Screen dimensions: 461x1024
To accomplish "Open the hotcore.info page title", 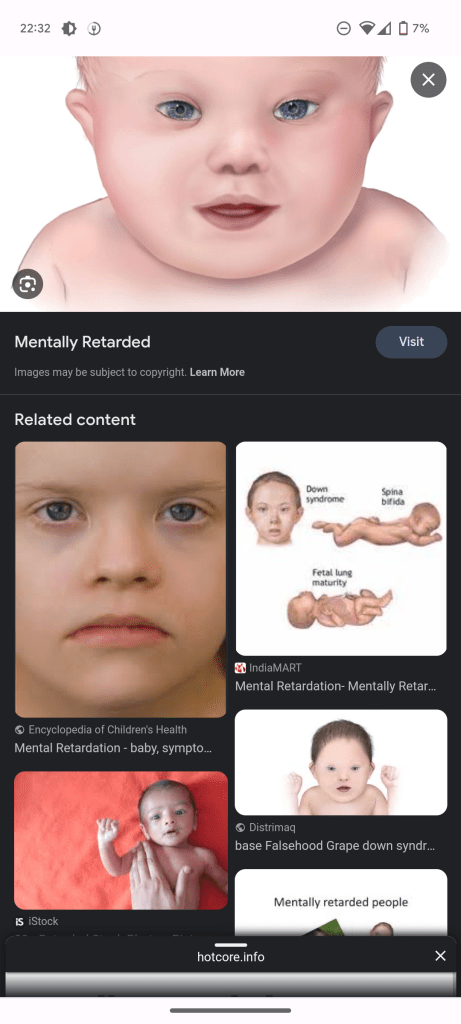I will pos(230,957).
